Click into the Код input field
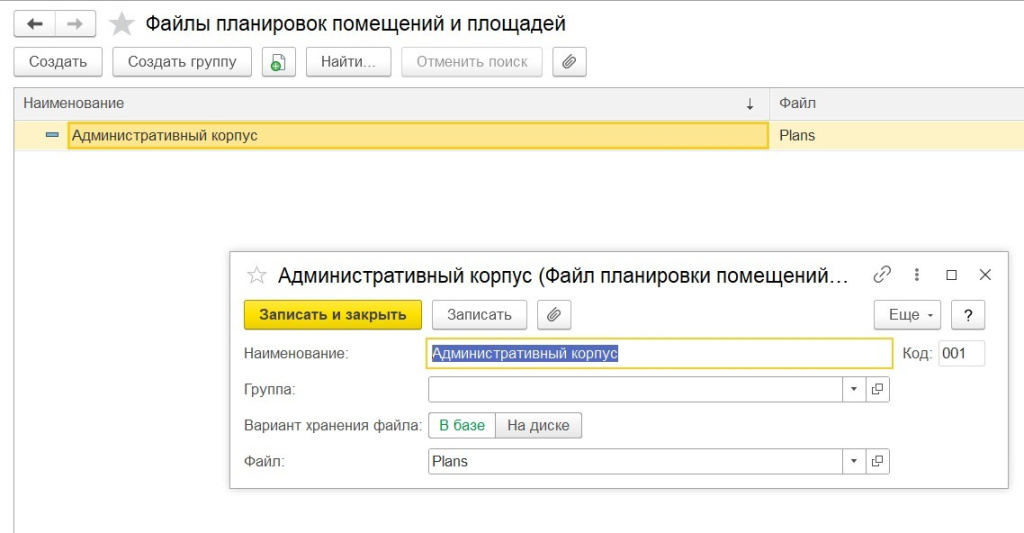This screenshot has height=533, width=1024. (x=961, y=353)
